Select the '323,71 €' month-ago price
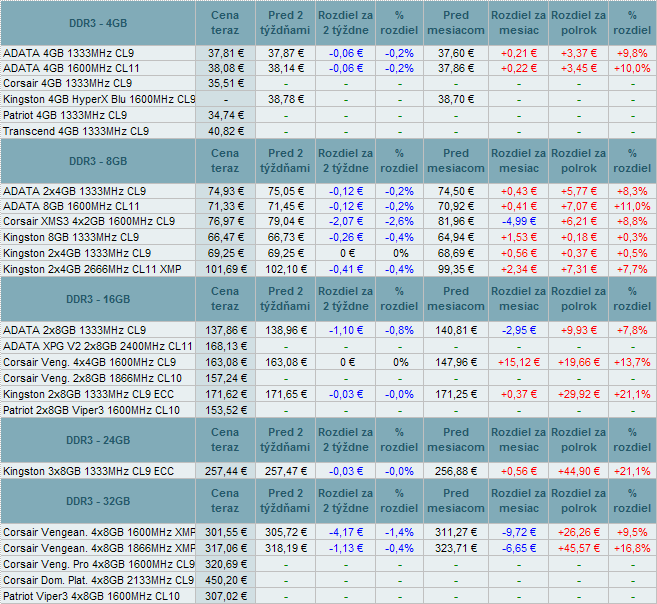The width and height of the screenshot is (657, 604). point(456,548)
